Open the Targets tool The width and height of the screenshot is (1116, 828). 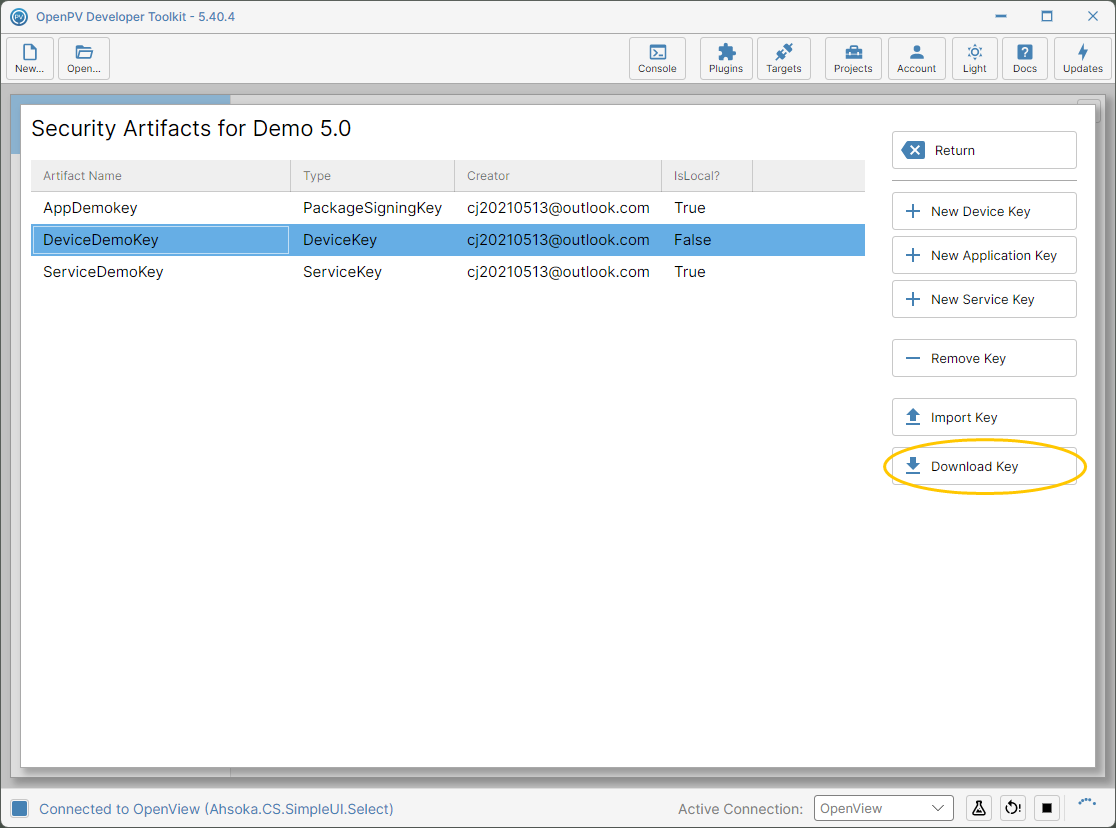(784, 58)
